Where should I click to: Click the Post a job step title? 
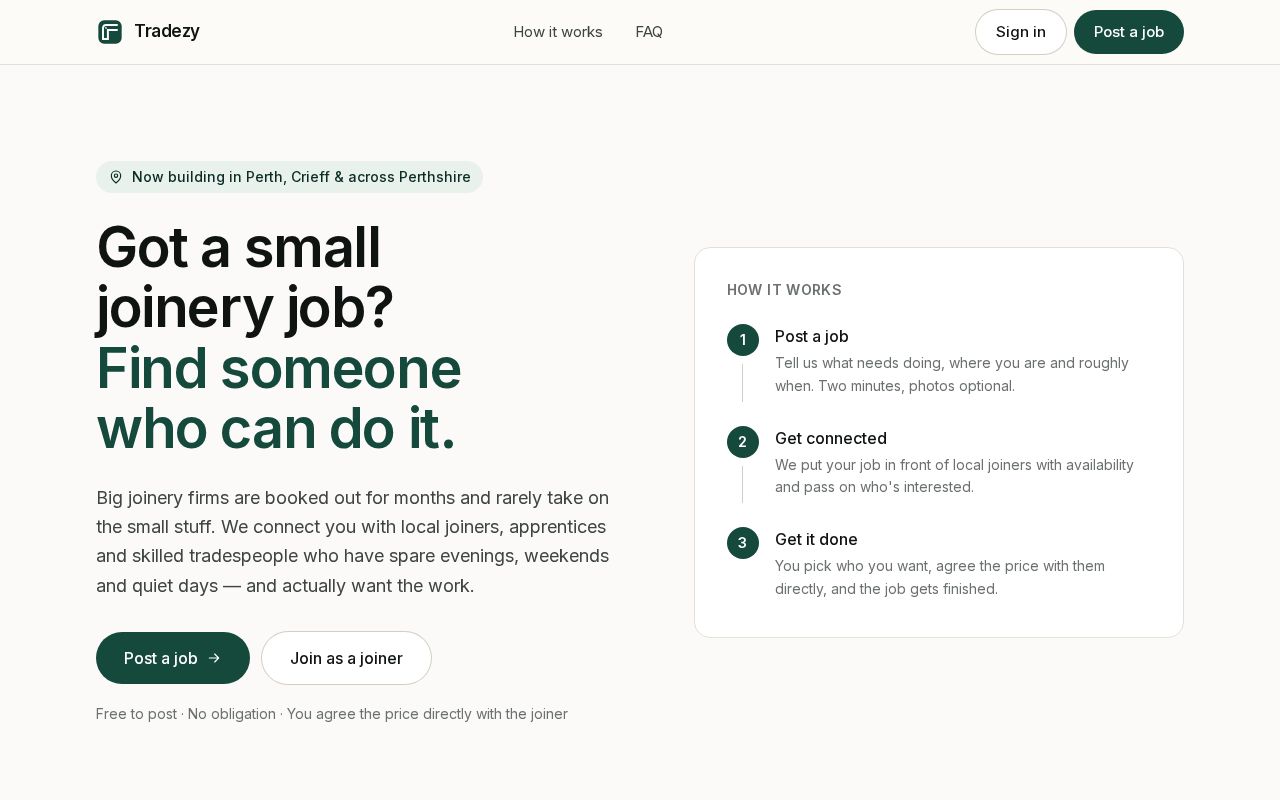812,337
